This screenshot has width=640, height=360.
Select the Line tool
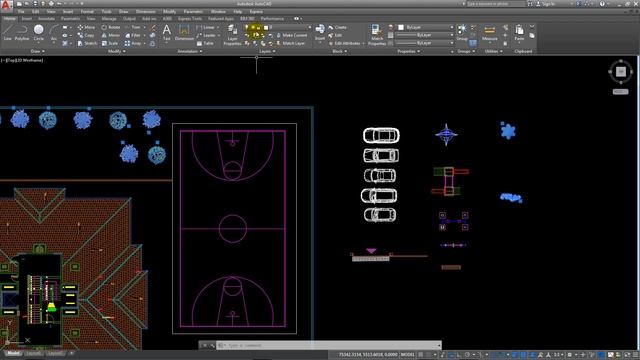[8, 33]
